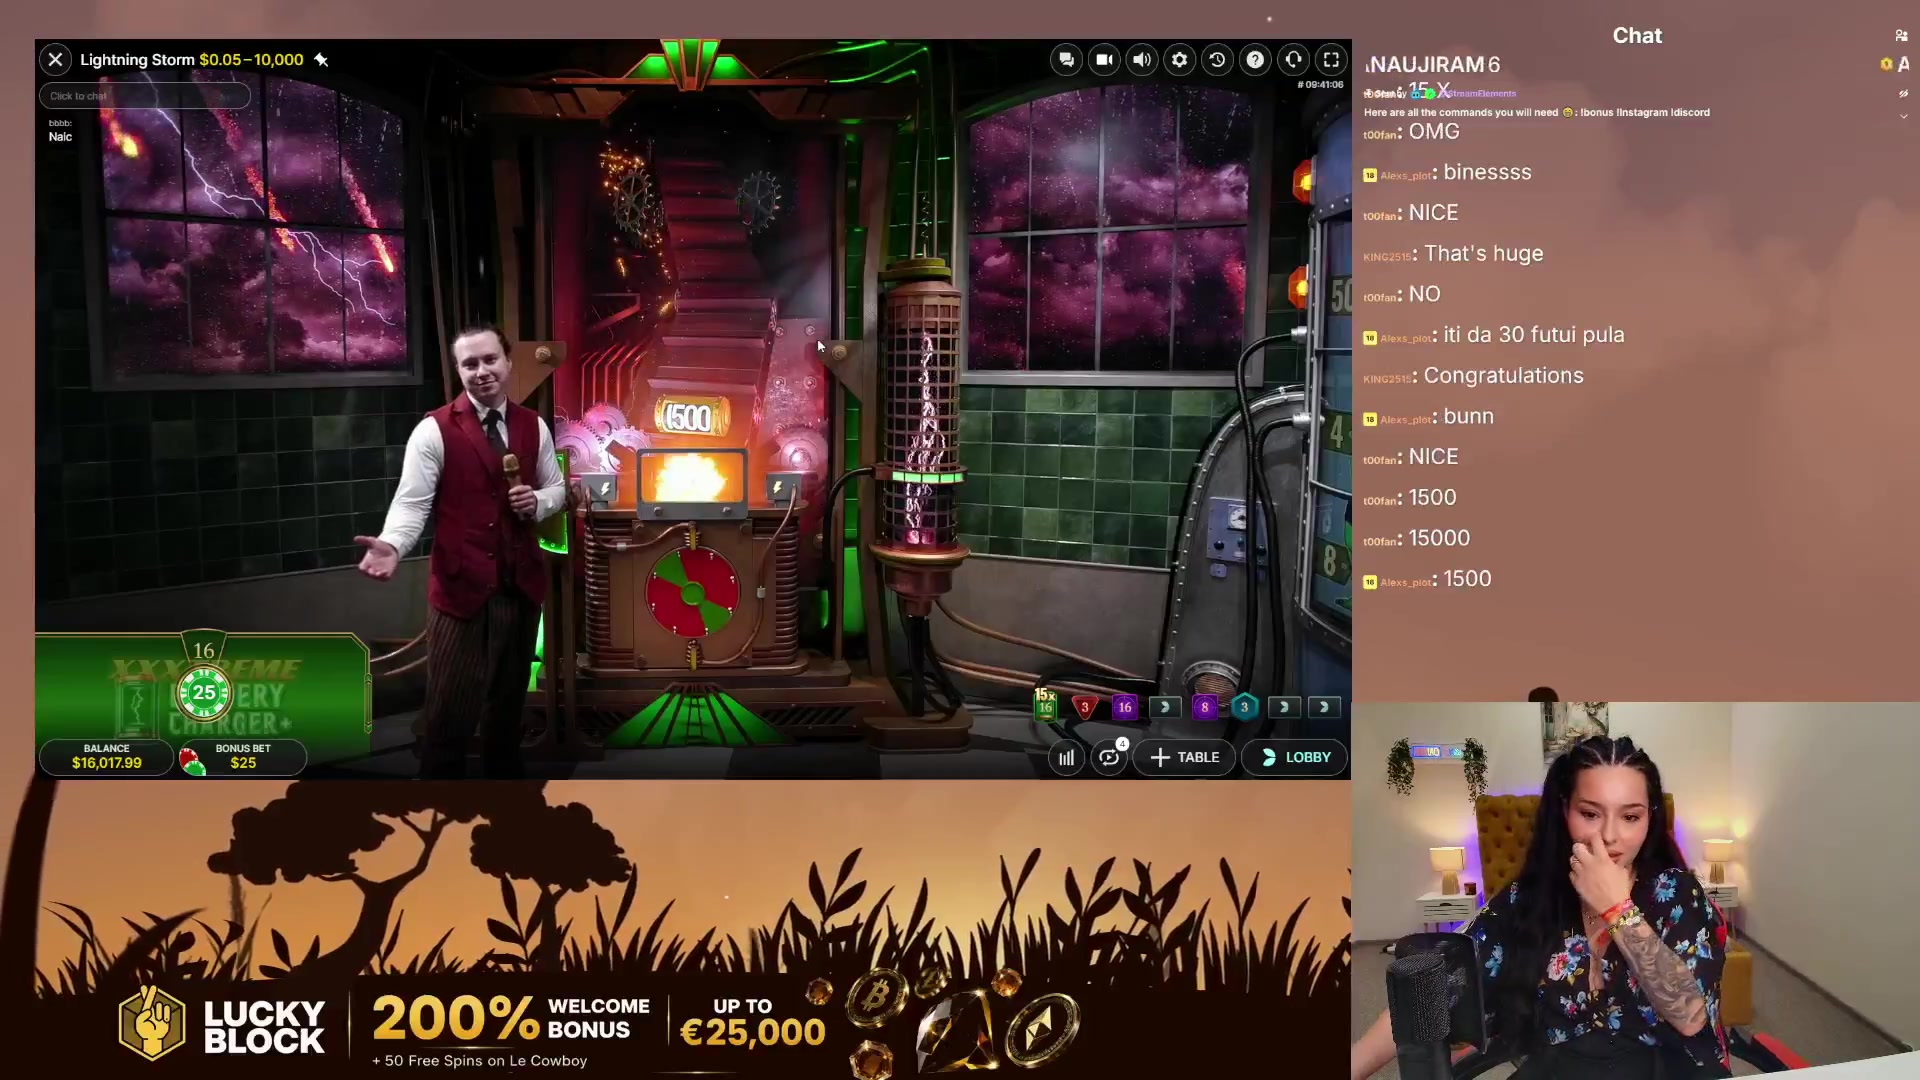Close the Lightning Storm game
The width and height of the screenshot is (1920, 1080).
56,60
